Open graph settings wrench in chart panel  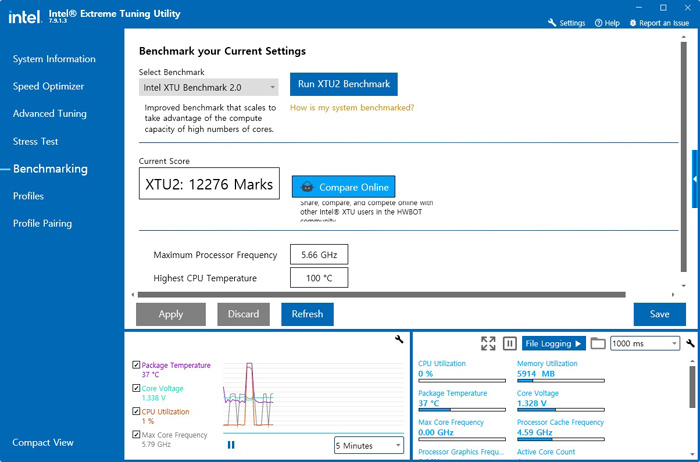[399, 339]
